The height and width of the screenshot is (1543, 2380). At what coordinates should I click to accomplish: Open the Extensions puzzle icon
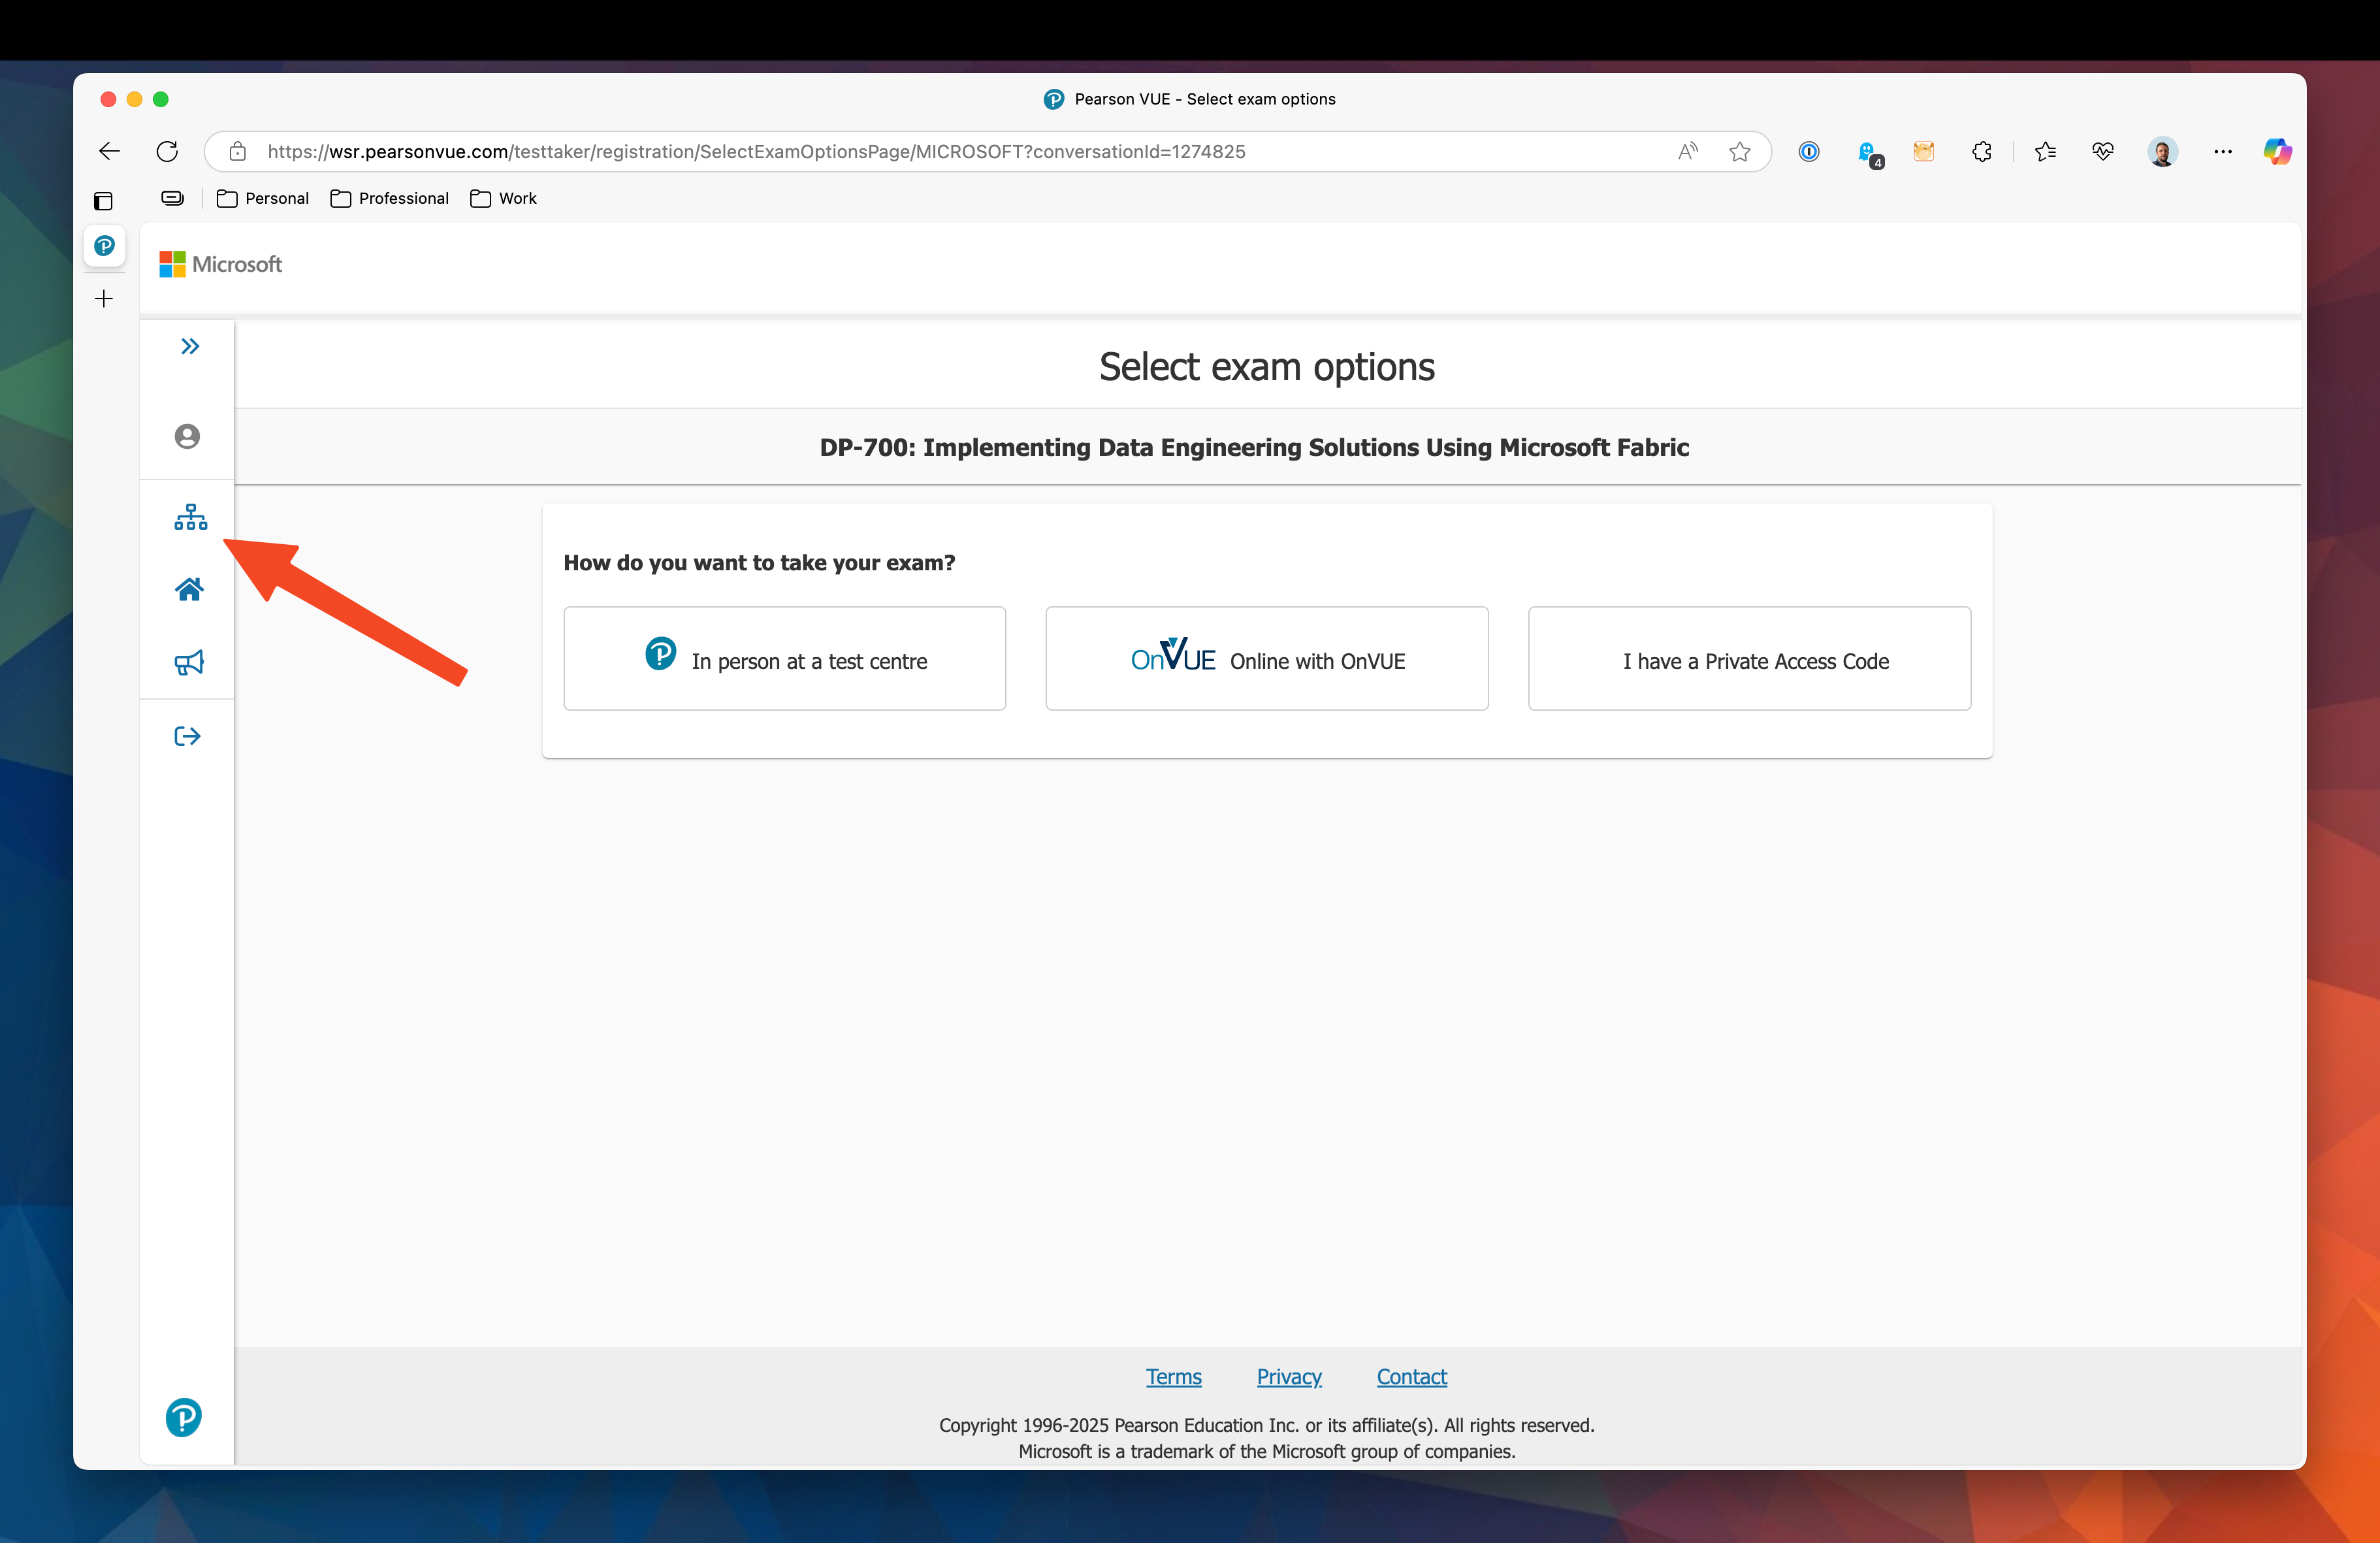[x=1982, y=151]
